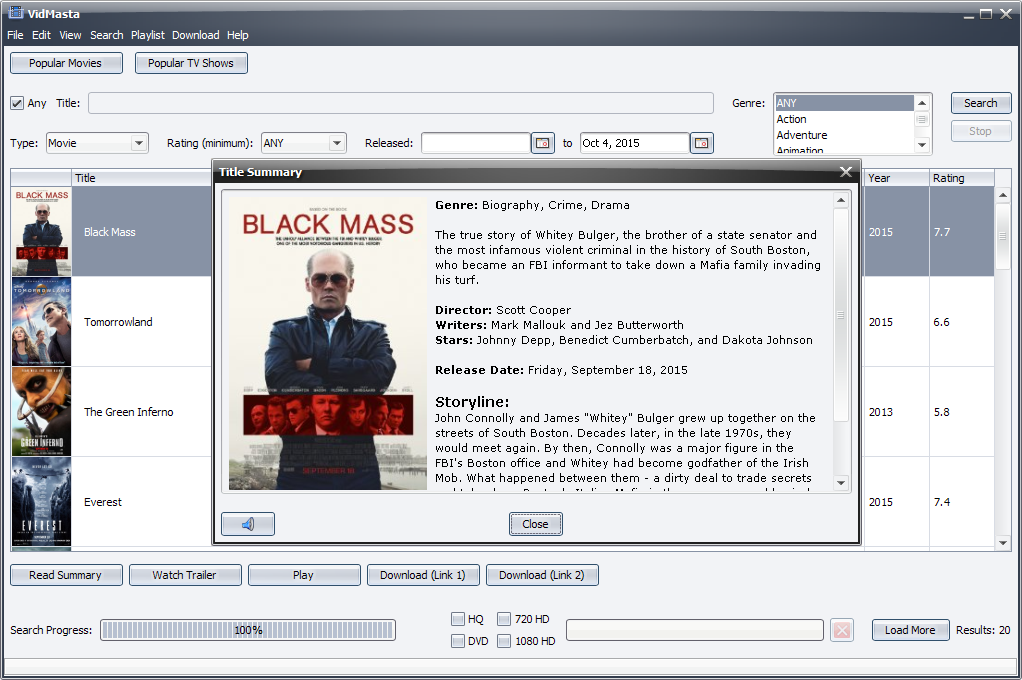The height and width of the screenshot is (680, 1022).
Task: Enable the DVD quality checkbox
Action: [458, 641]
